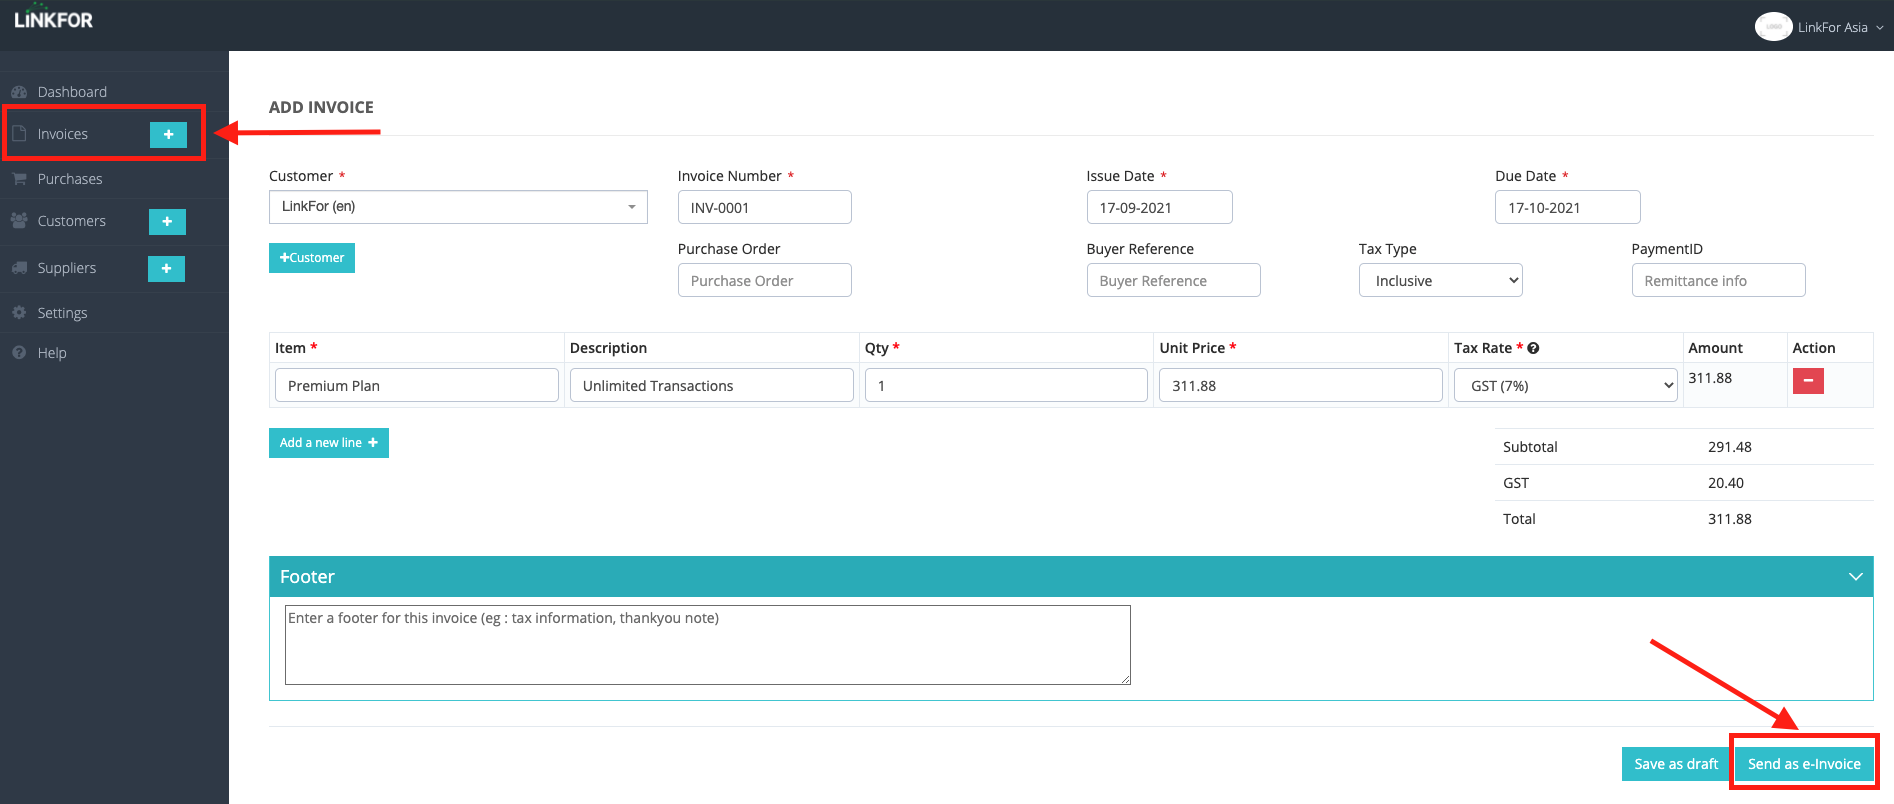Go to Invoices in sidebar
Viewport: 1894px width, 804px height.
click(x=63, y=134)
